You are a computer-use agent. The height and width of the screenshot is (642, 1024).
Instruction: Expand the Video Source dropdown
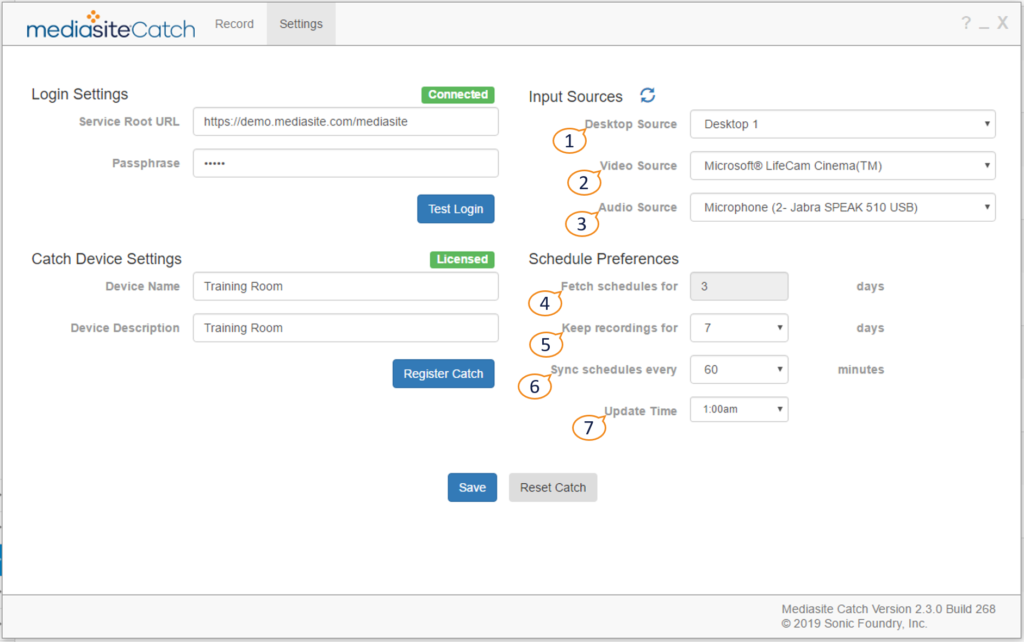pyautogui.click(x=842, y=166)
